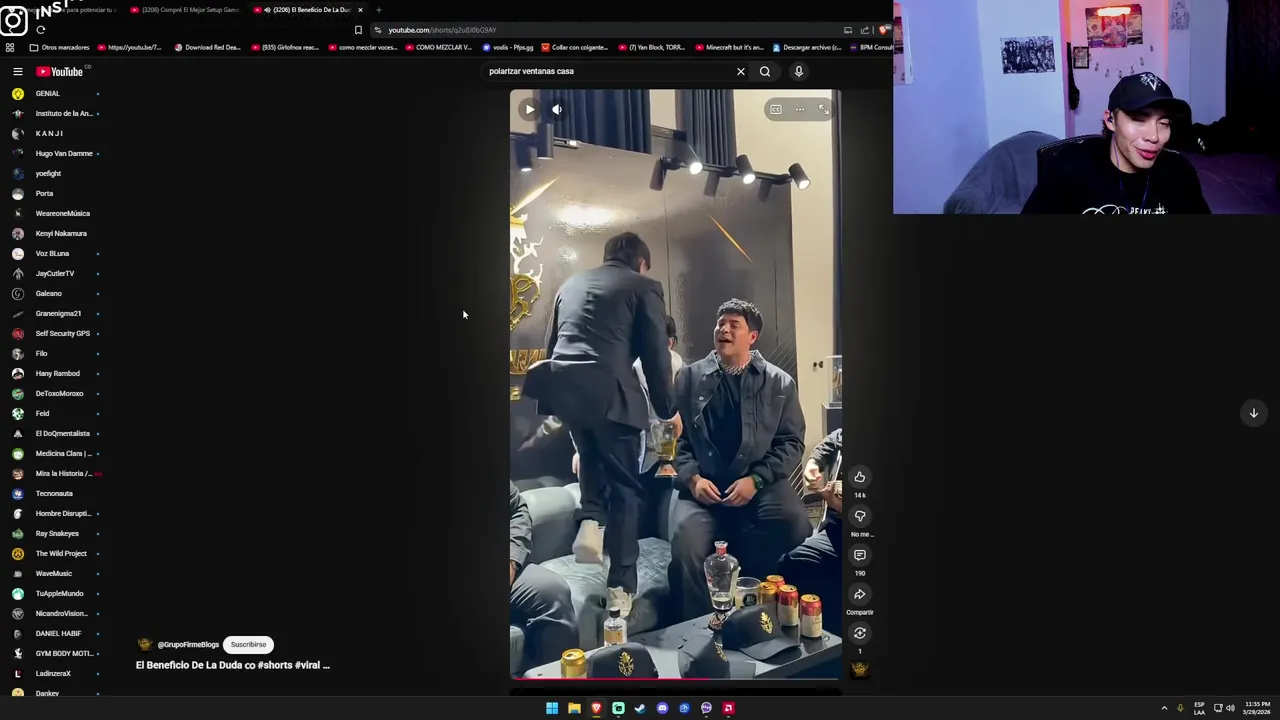
Task: Like the Short with 14 k likes
Action: [859, 477]
